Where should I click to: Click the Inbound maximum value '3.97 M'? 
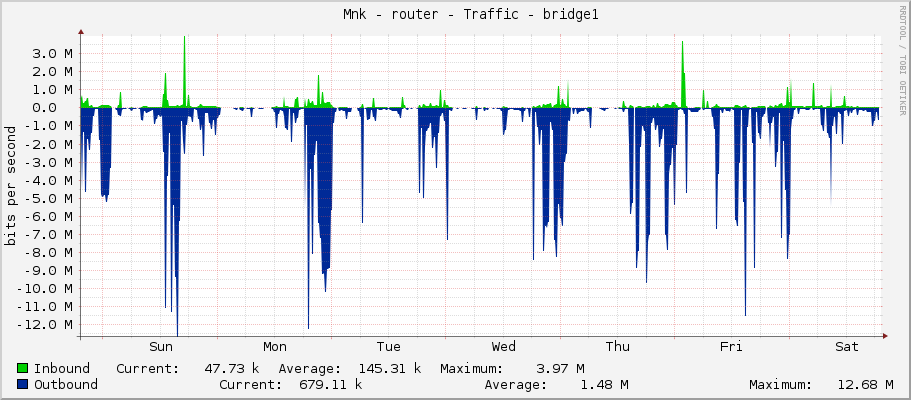pos(559,368)
